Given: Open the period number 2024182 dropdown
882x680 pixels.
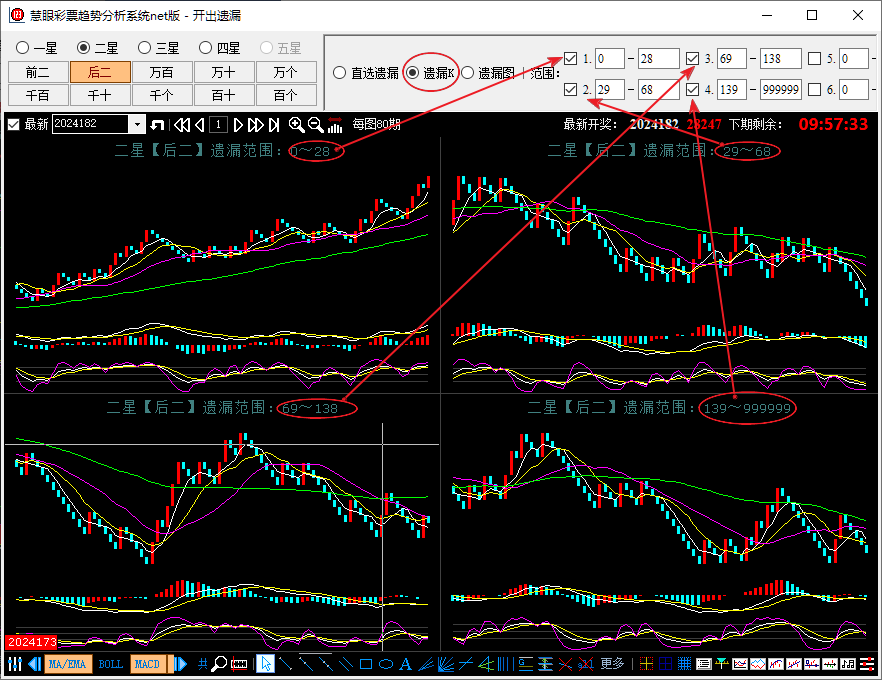Looking at the screenshot, I should pos(137,125).
